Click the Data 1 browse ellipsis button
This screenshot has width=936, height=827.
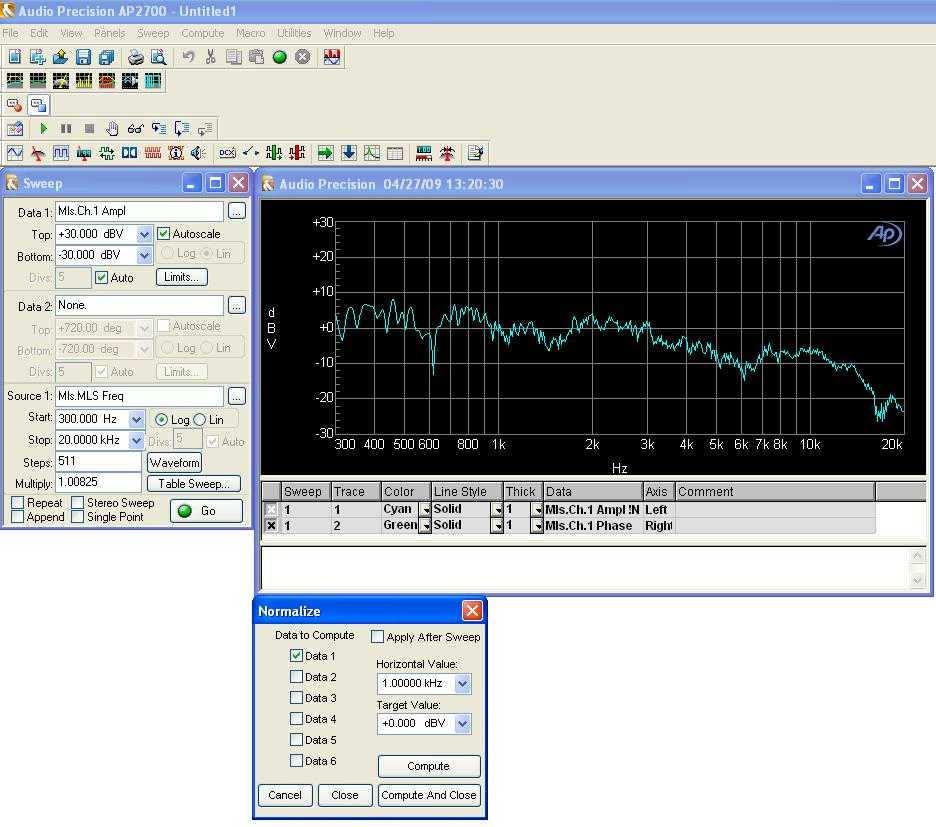click(237, 211)
